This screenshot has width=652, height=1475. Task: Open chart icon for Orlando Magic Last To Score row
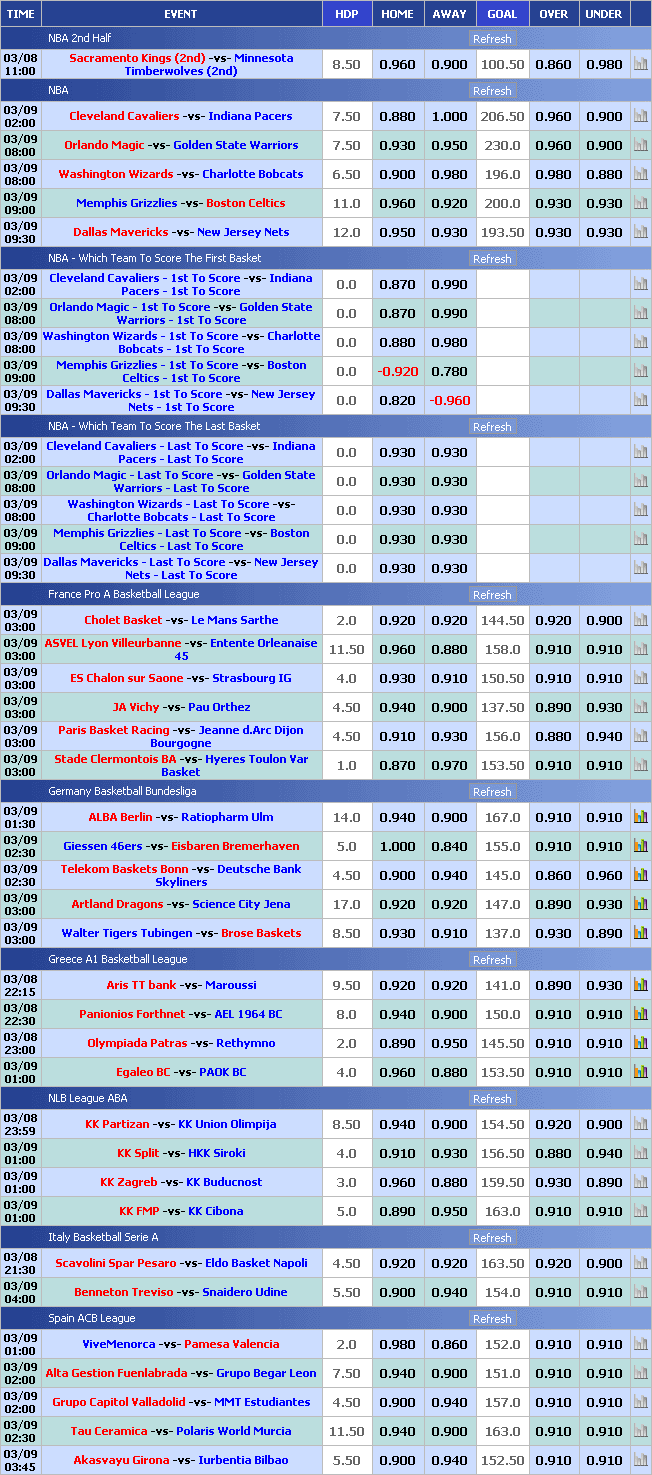[641, 481]
